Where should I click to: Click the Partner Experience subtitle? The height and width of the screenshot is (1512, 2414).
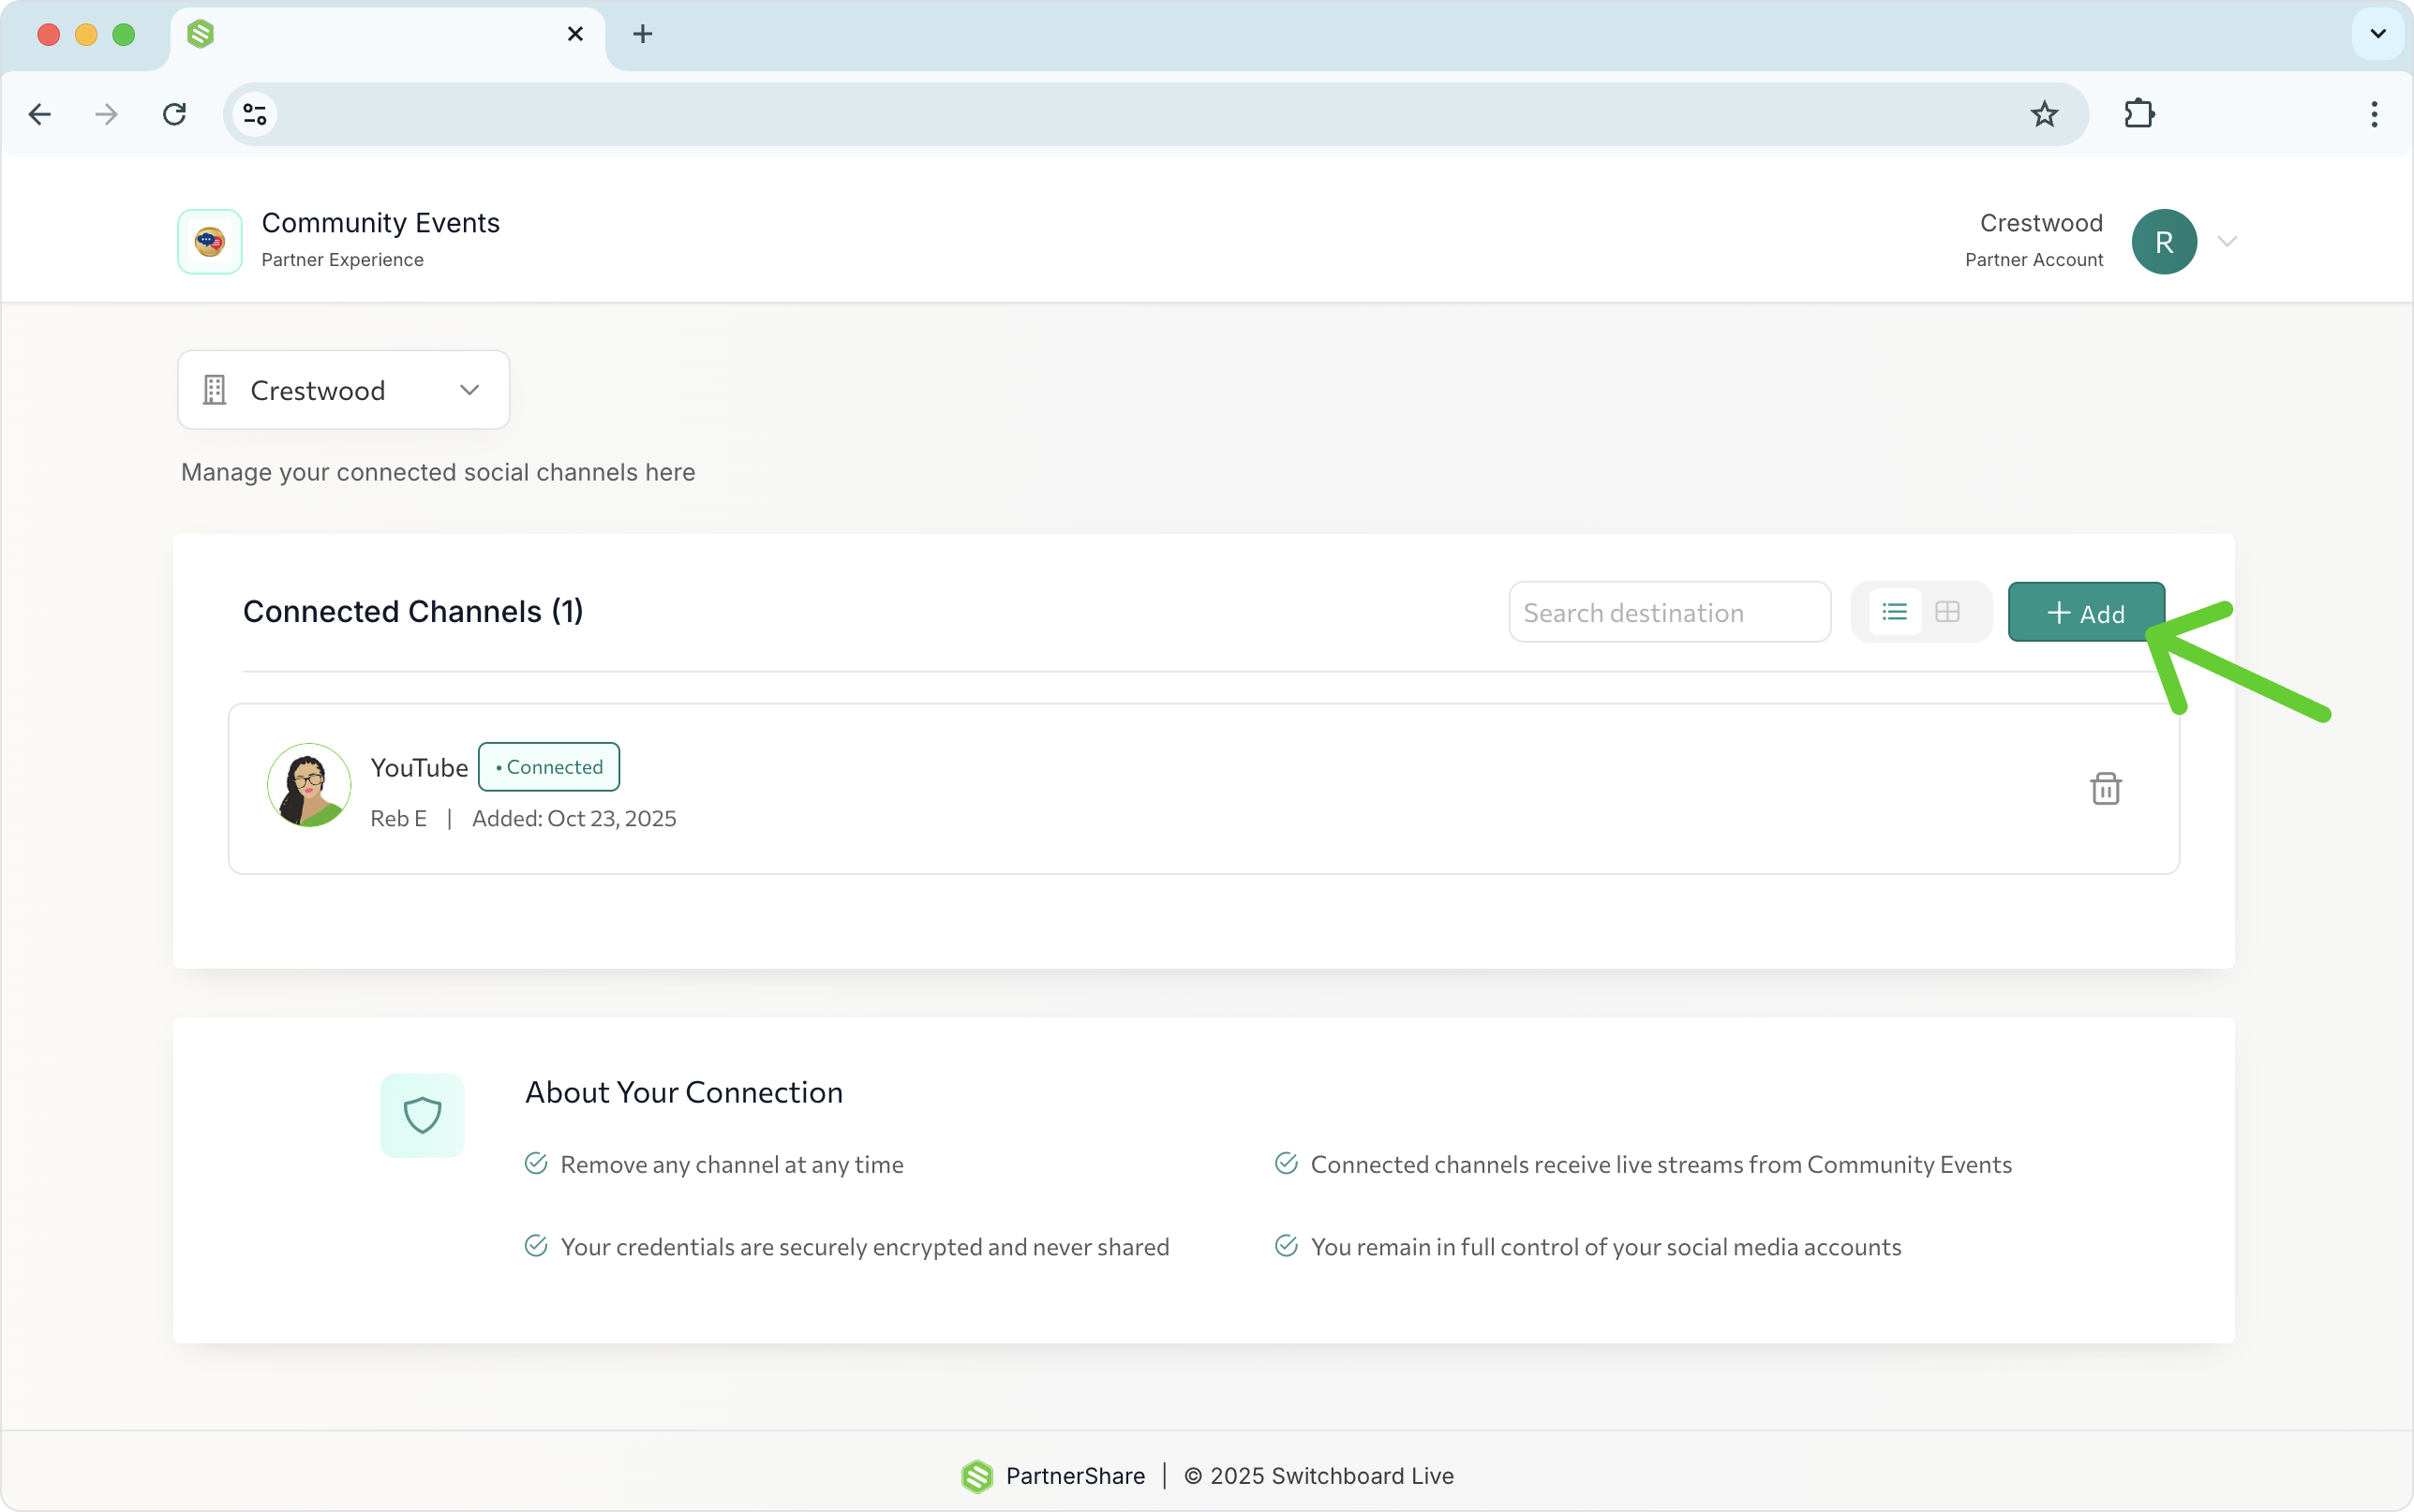pyautogui.click(x=342, y=260)
